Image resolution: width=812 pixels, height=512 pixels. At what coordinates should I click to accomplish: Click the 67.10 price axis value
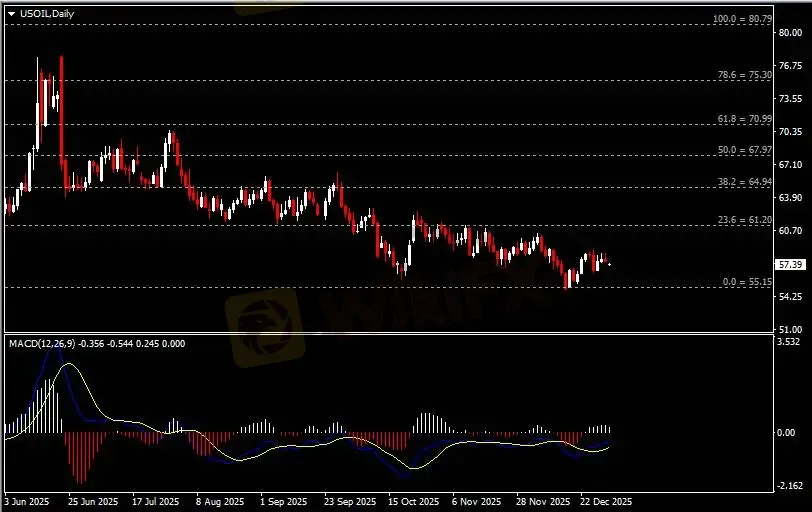(791, 165)
